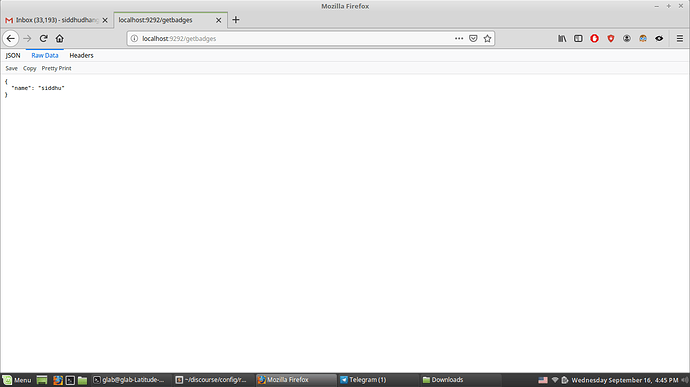Viewport: 690px width, 387px height.
Task: Open the clock showing Wednesday September 16
Action: tap(624, 380)
